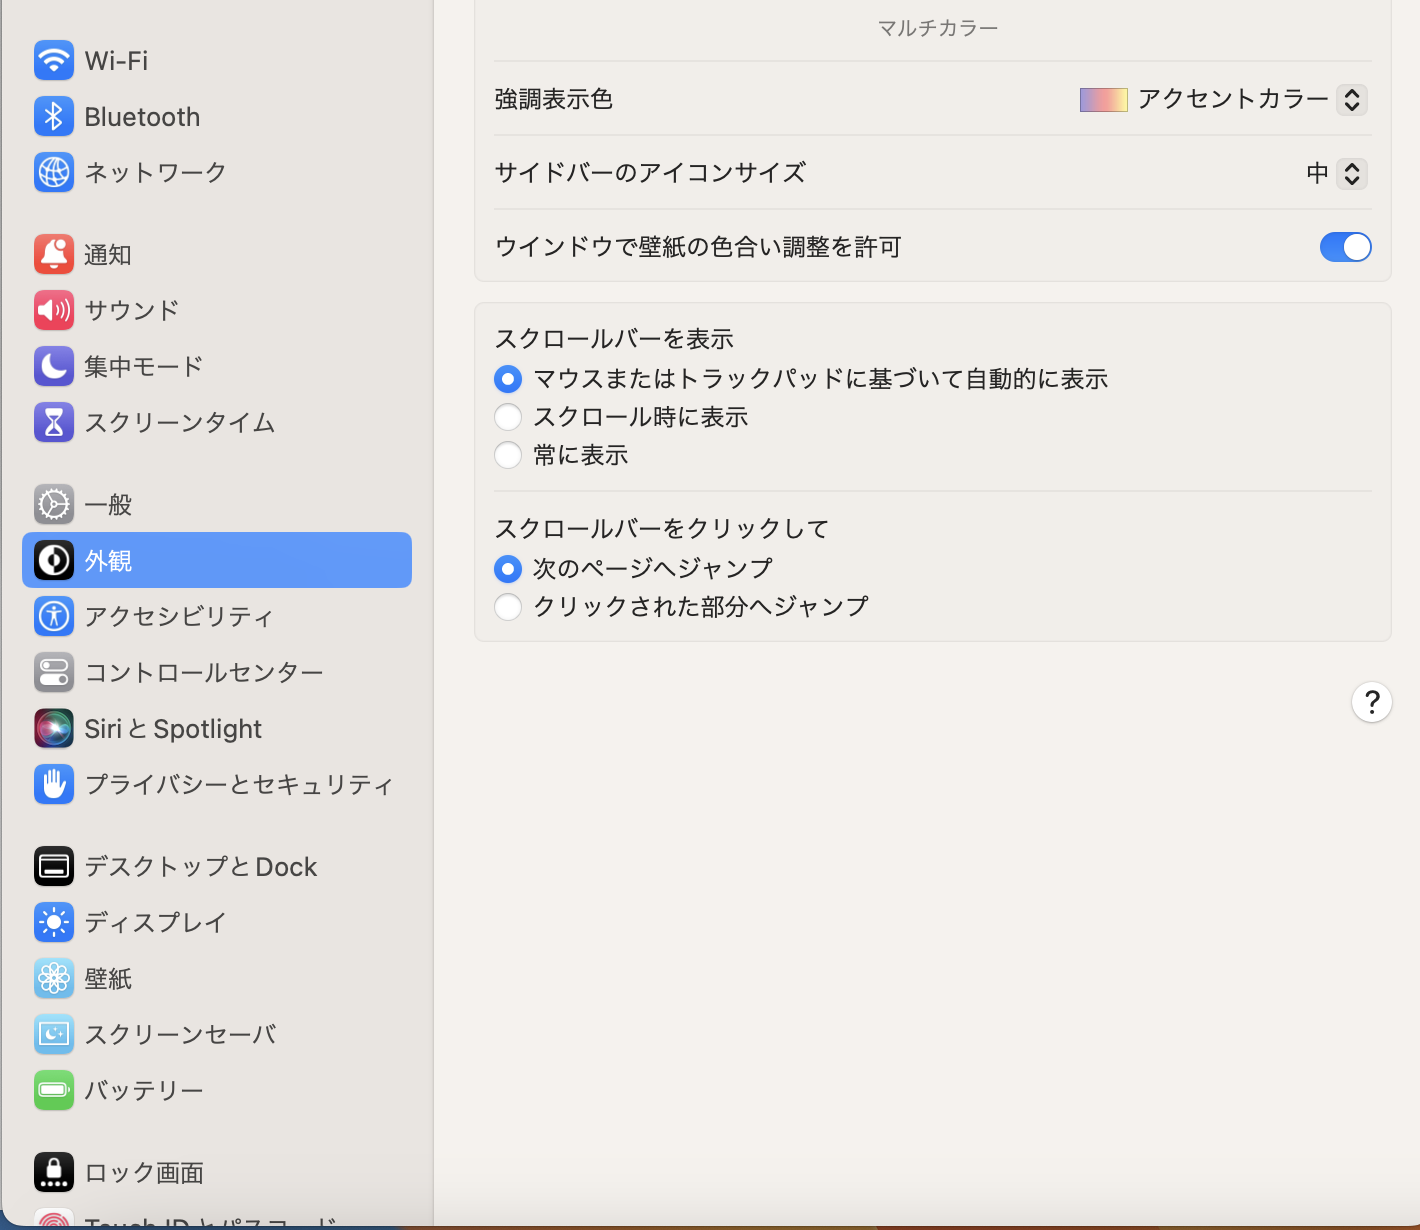This screenshot has height=1230, width=1420.
Task: Open ディスプレイ settings pane
Action: pos(217,922)
